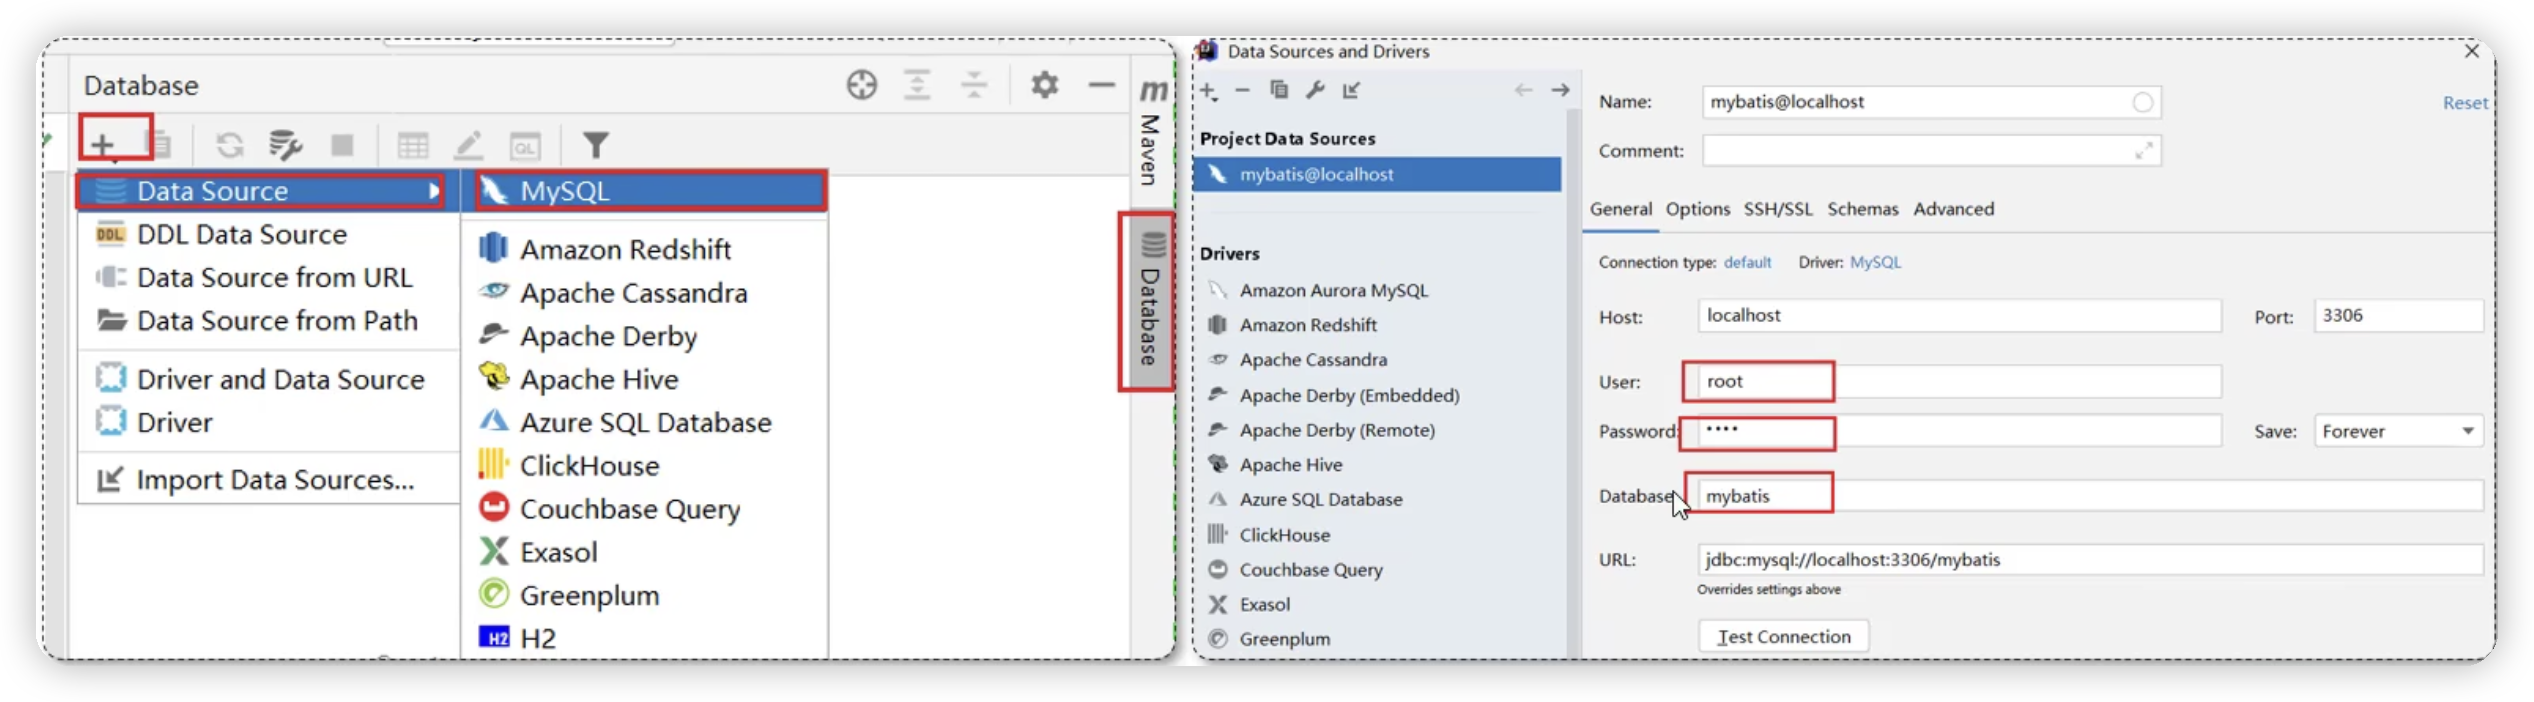Select Import Data Sources... entry
Viewport: 2534px width, 702px height.
coord(268,480)
